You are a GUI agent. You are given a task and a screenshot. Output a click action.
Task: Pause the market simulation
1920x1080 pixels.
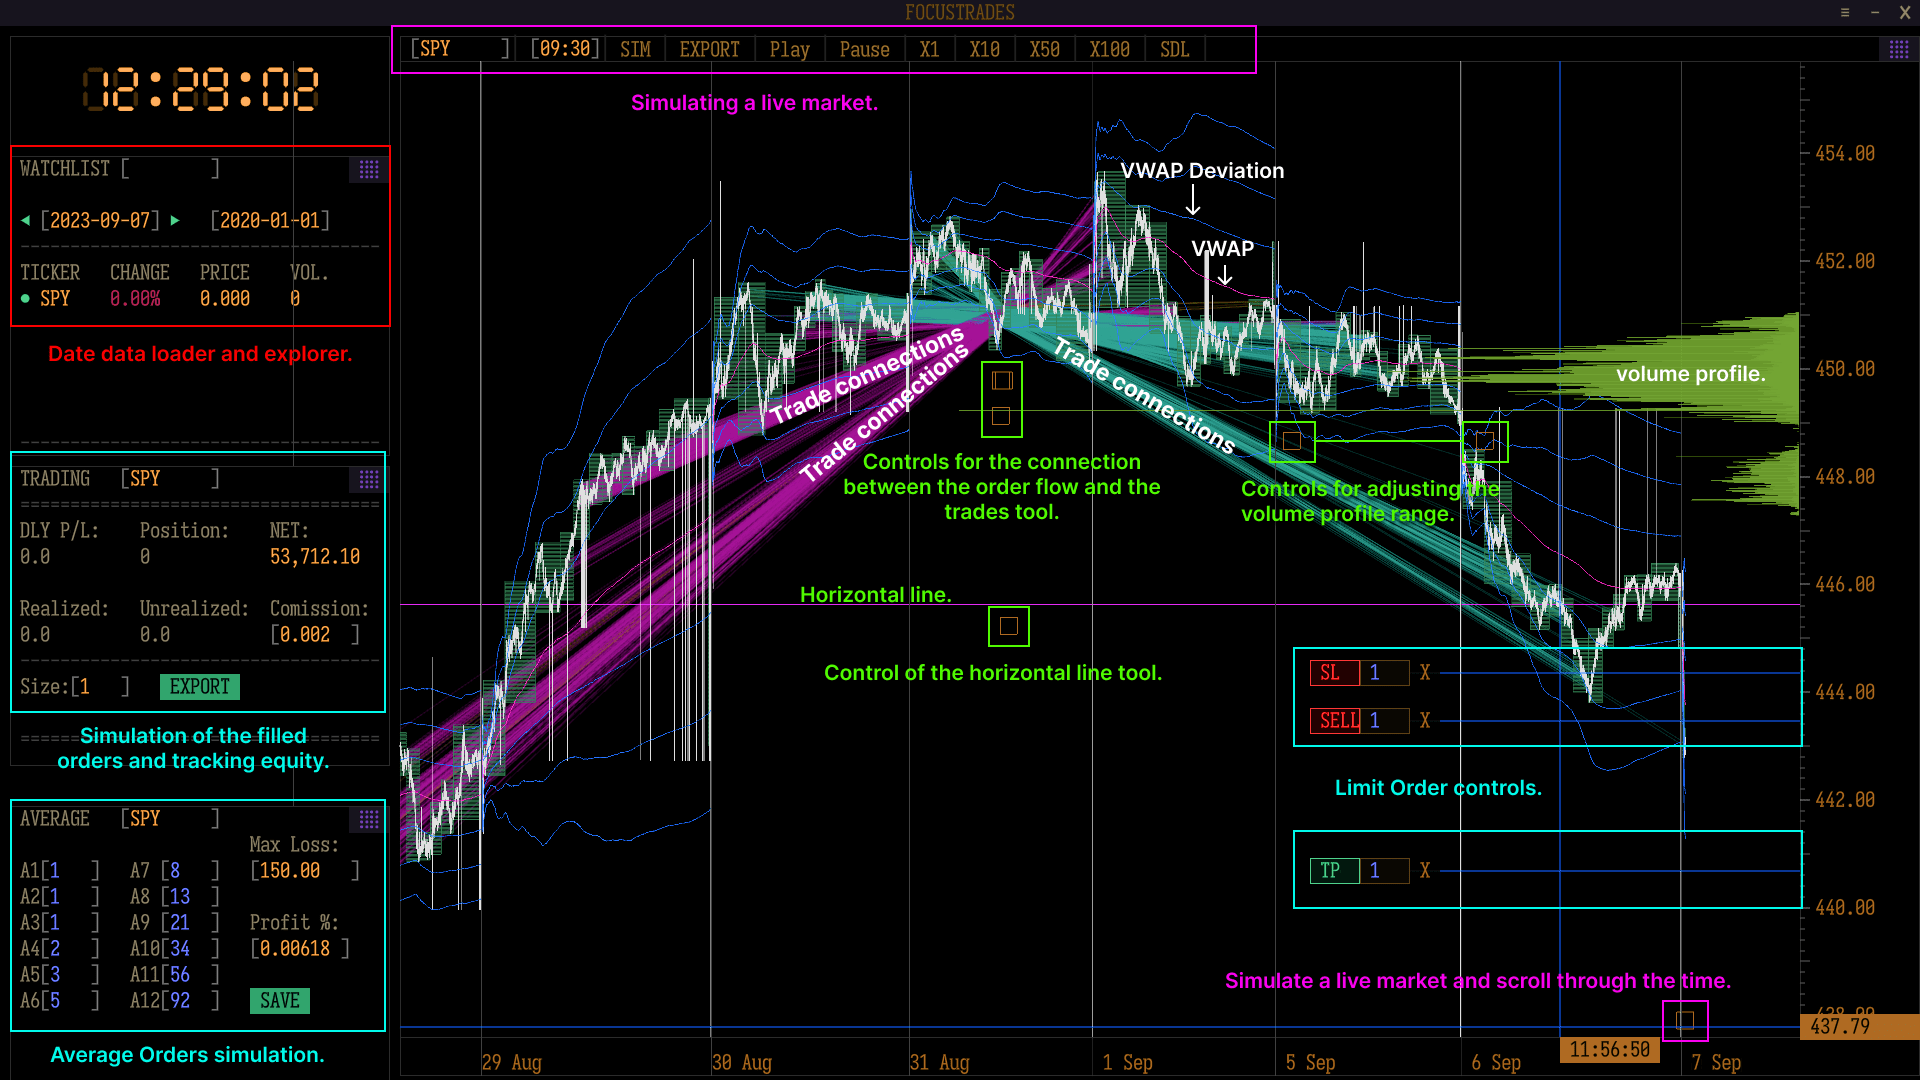pyautogui.click(x=864, y=49)
